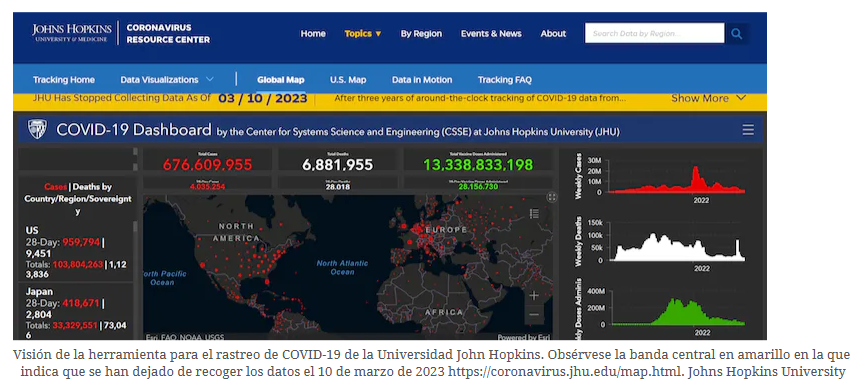Screen dimensions: 864x386
Task: Go to Events & News page
Action: click(491, 34)
